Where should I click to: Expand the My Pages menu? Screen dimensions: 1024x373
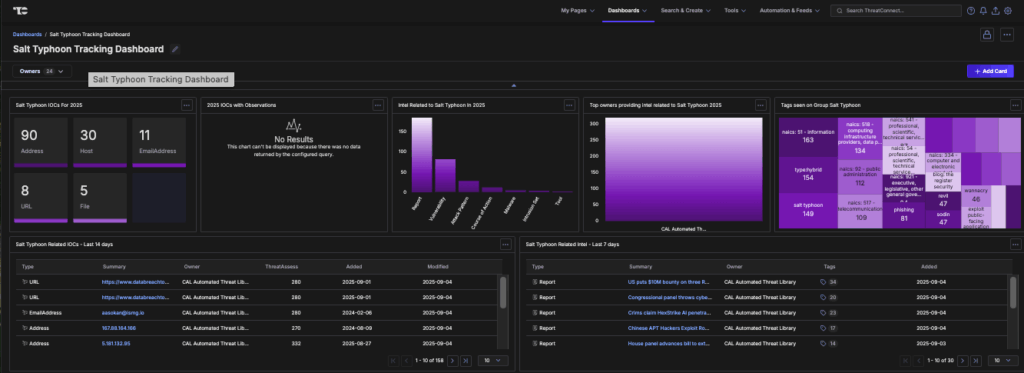tap(577, 10)
